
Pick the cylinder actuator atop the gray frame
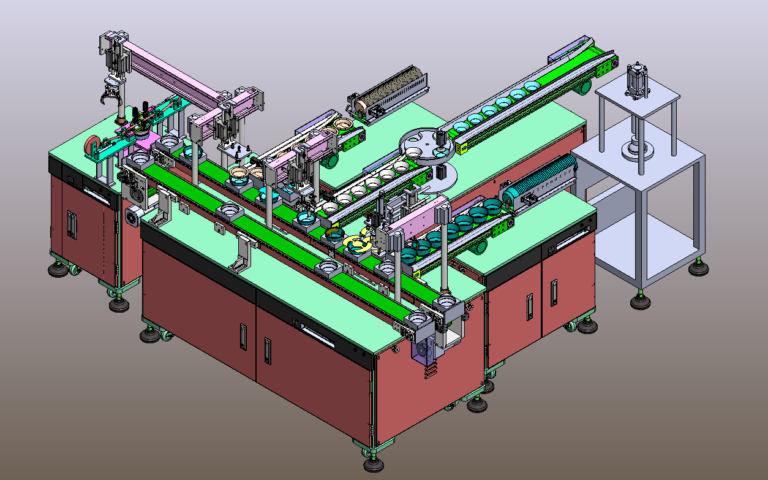[638, 81]
